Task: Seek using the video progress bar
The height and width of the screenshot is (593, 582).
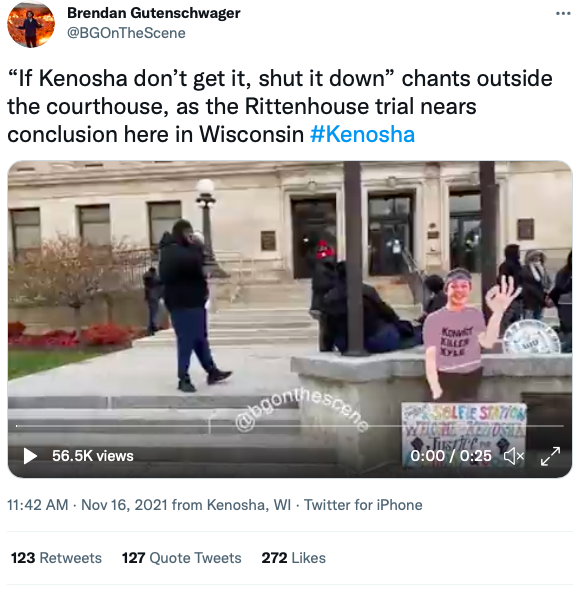Action: tap(290, 426)
